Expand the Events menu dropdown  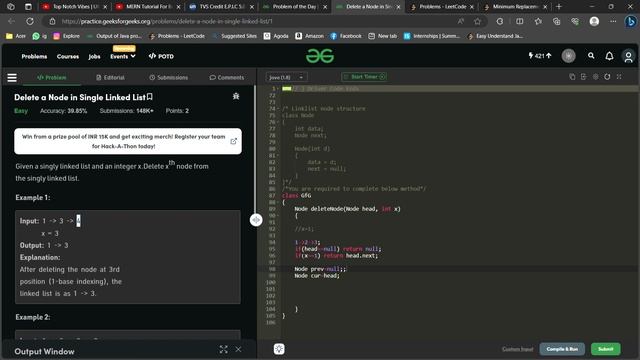click(x=122, y=56)
